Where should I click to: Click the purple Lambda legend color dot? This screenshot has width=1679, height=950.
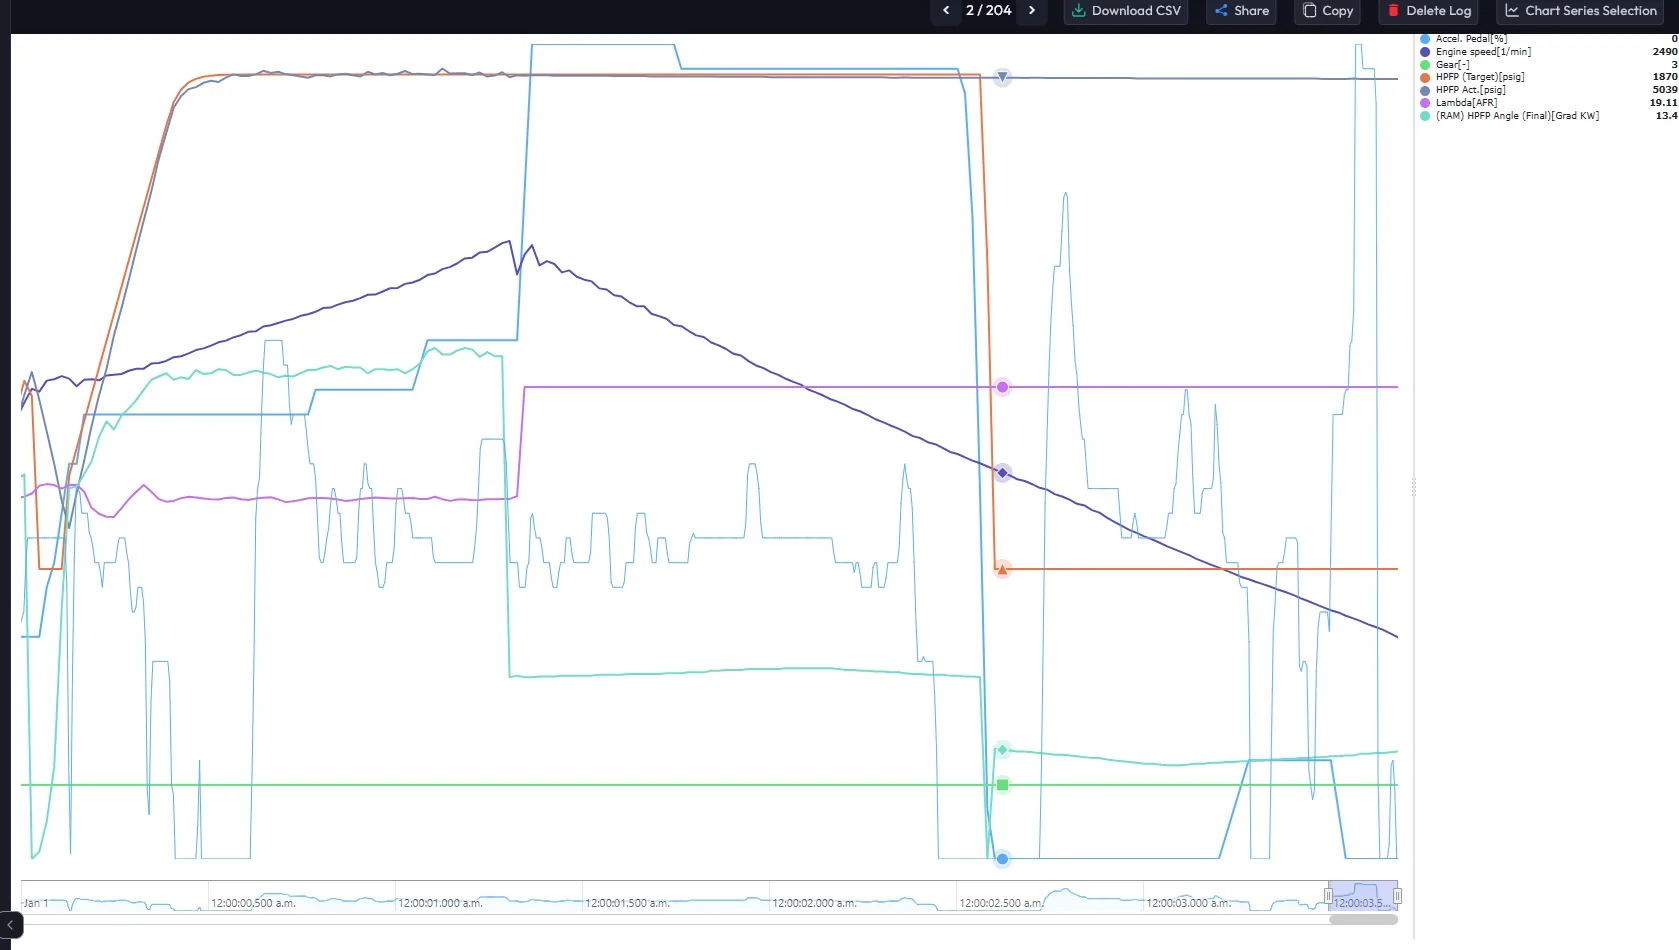click(1425, 103)
